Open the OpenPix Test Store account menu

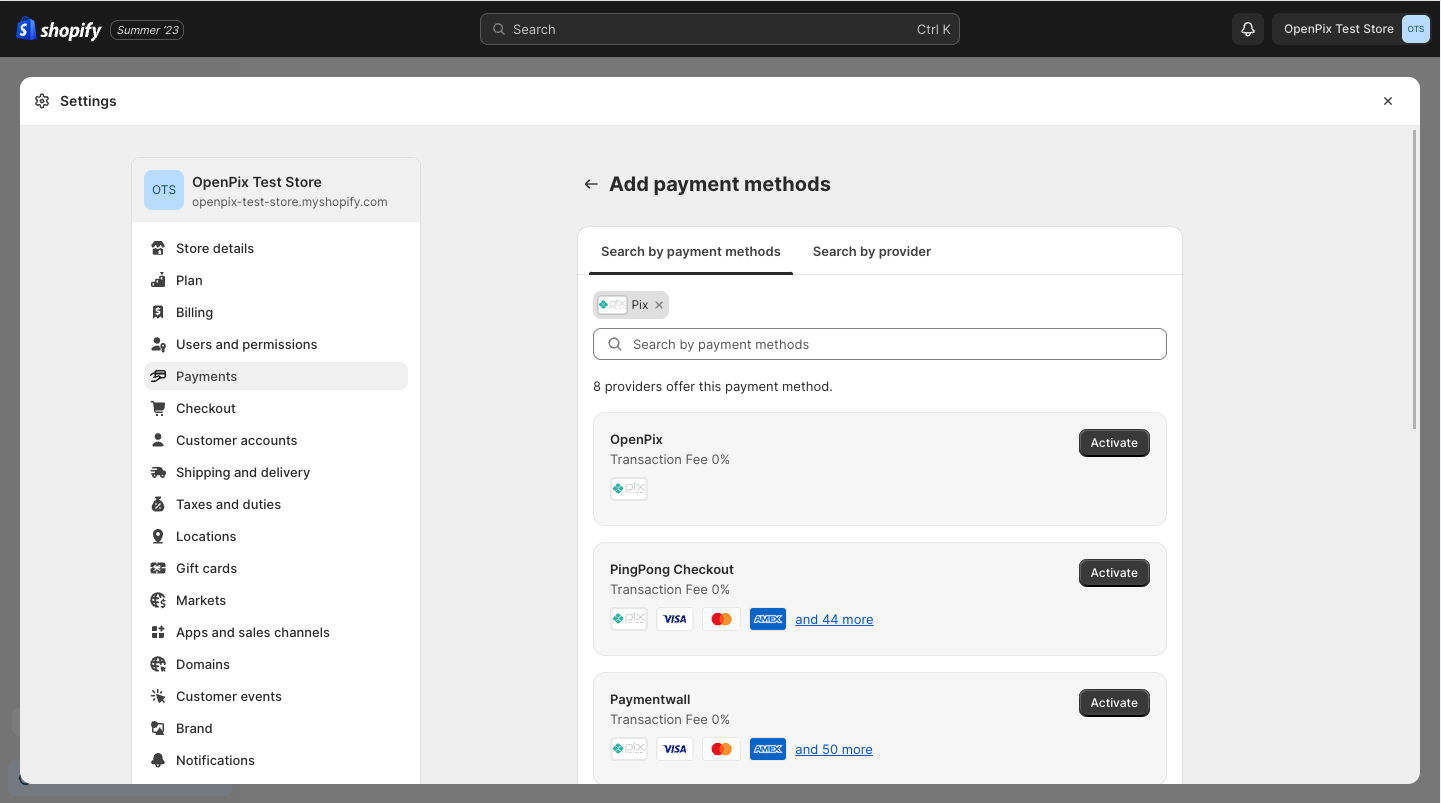[1337, 29]
